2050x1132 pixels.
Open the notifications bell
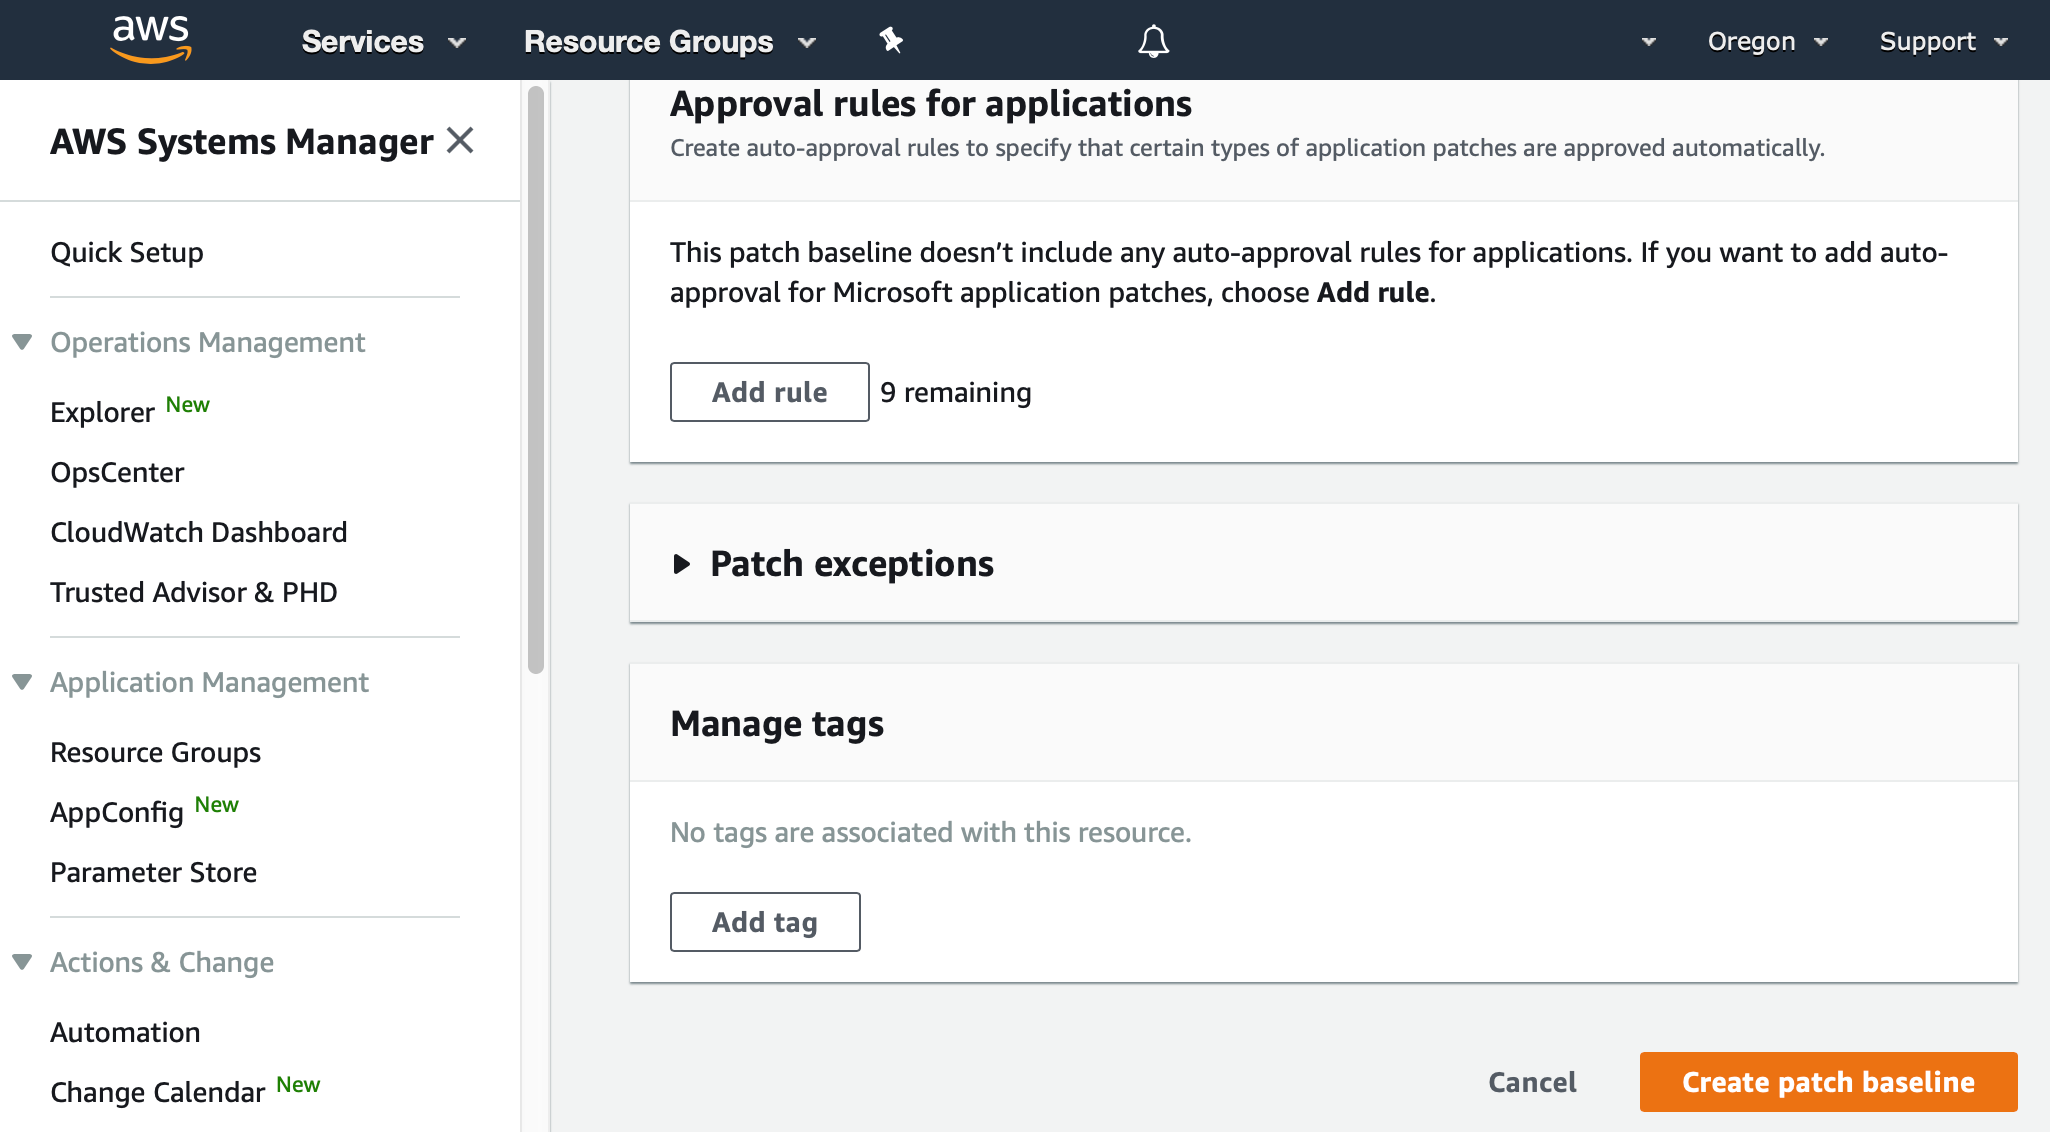click(1152, 40)
